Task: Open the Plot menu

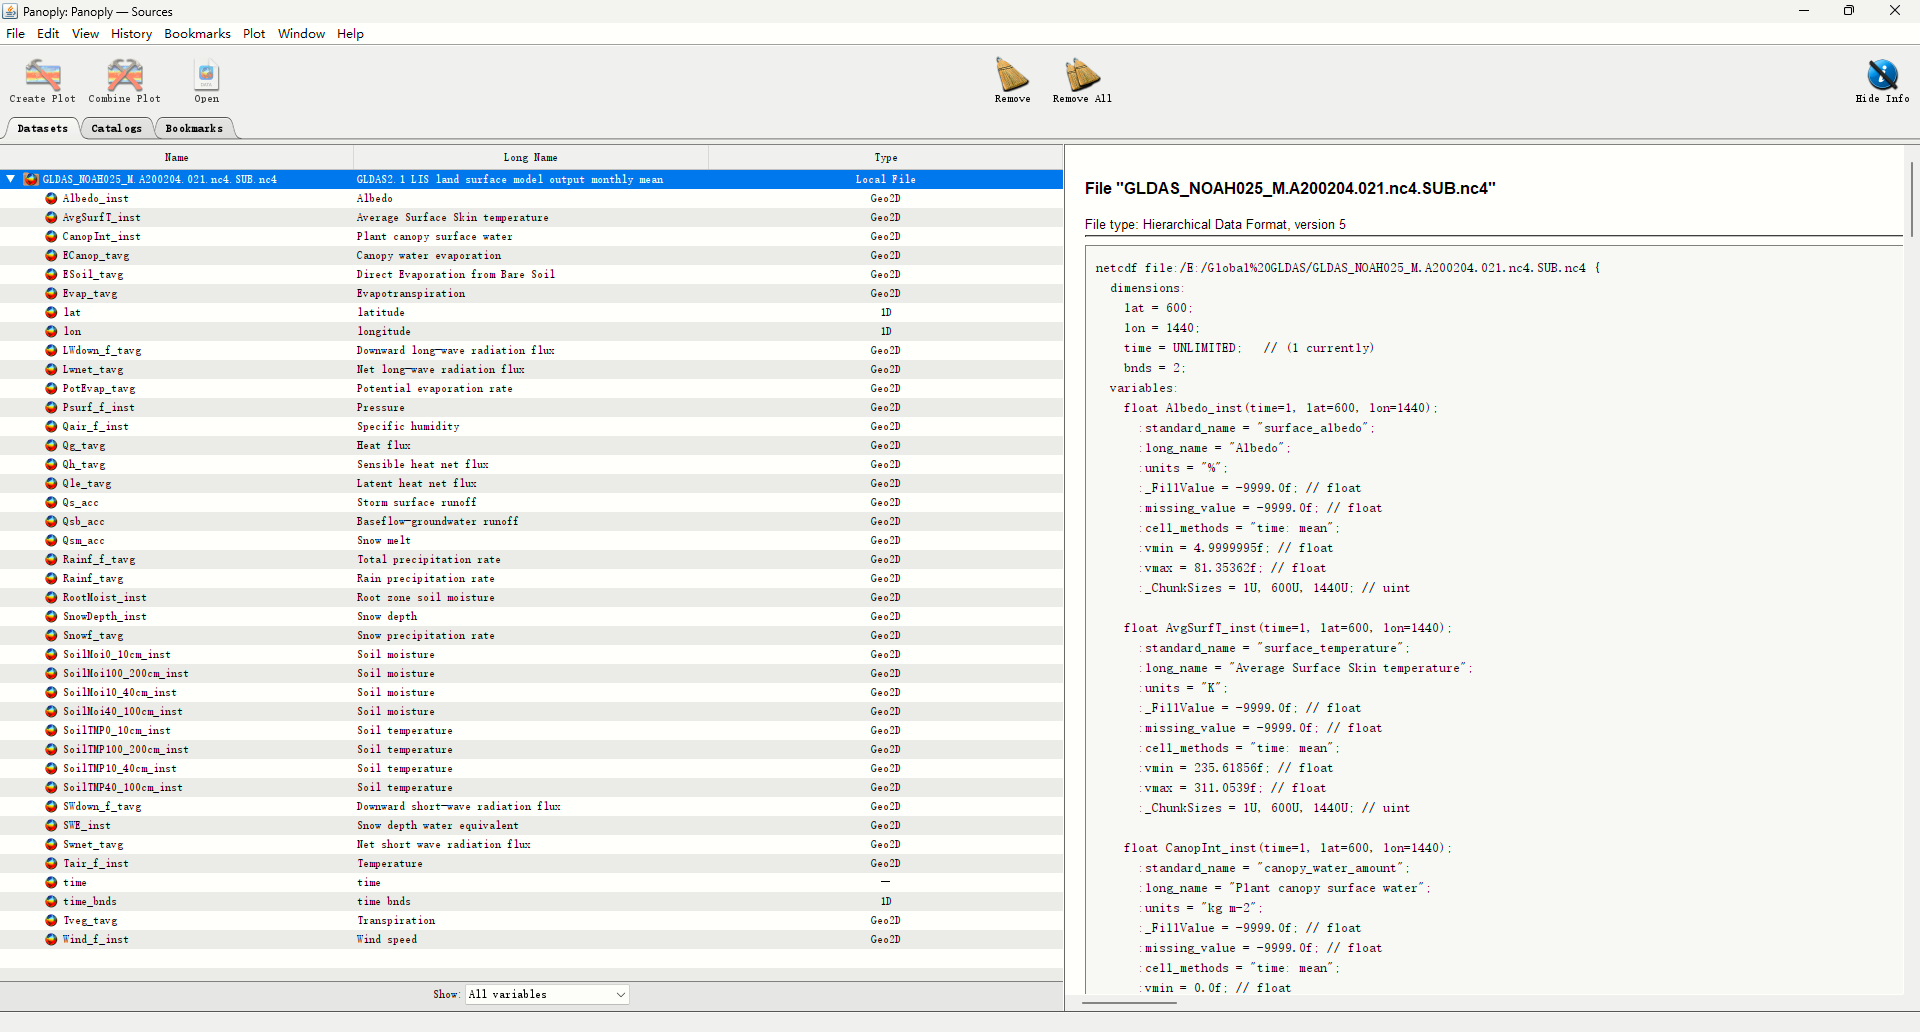Action: point(254,33)
